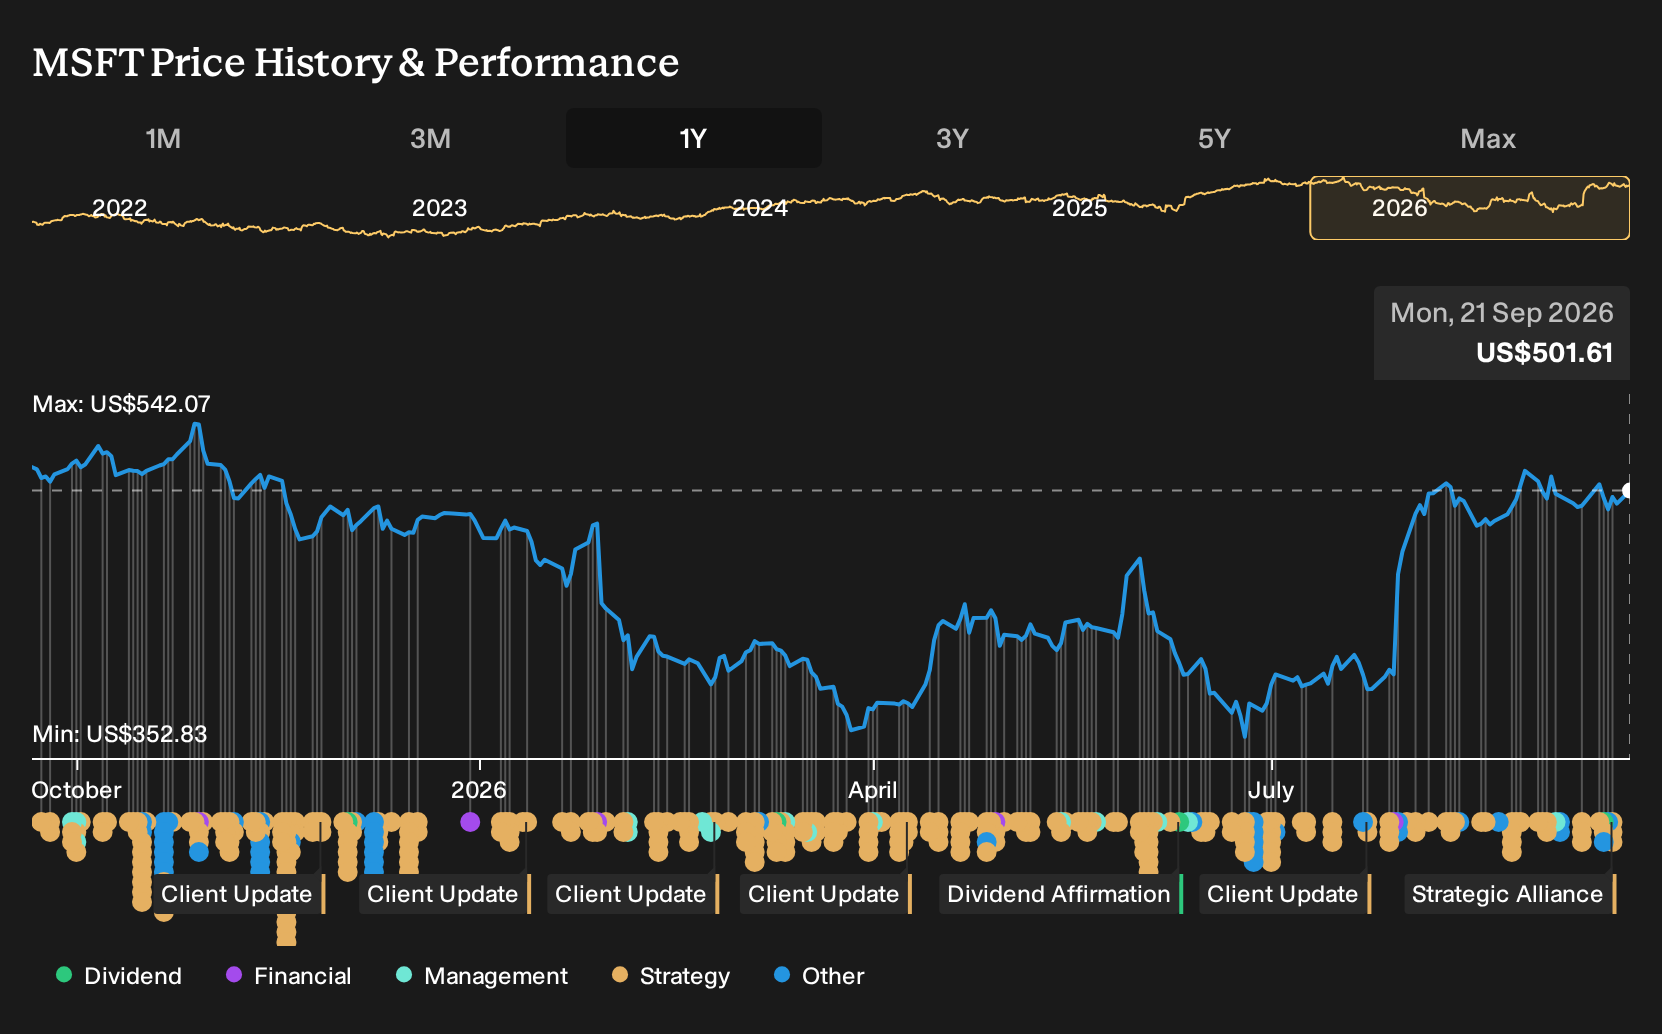
Task: Toggle Financial events in the legend
Action: coord(289,976)
